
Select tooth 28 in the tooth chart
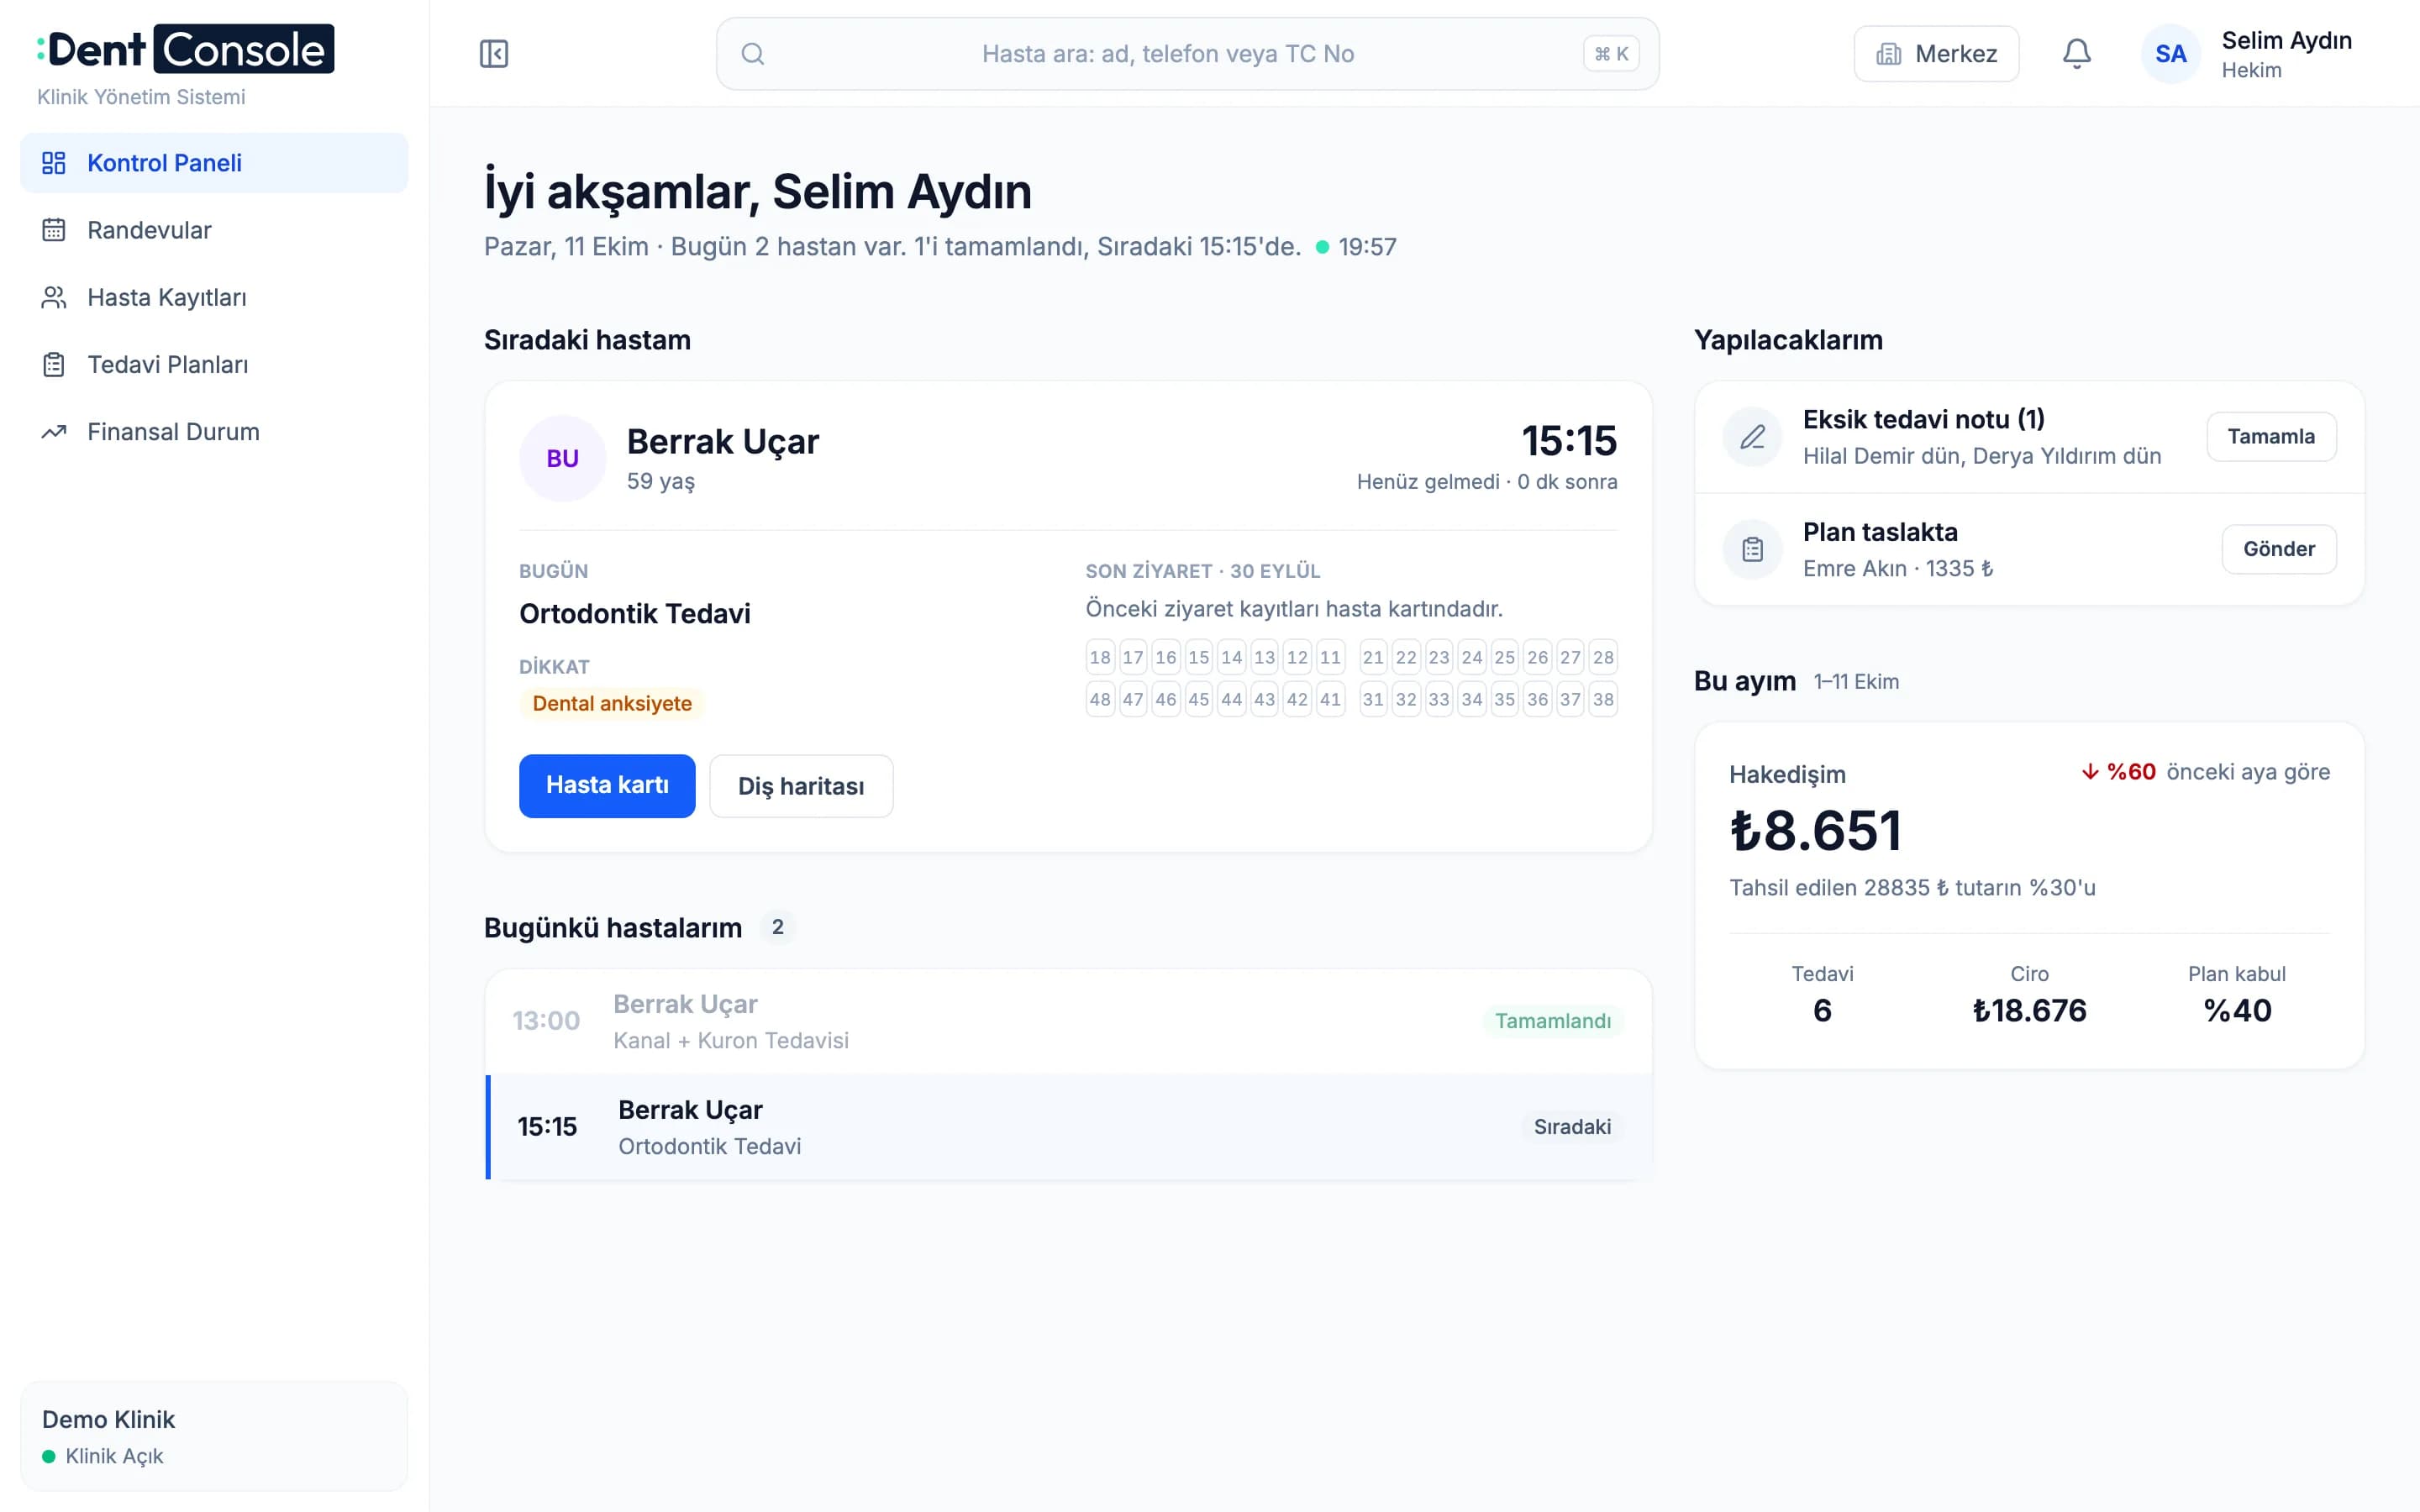(1603, 657)
